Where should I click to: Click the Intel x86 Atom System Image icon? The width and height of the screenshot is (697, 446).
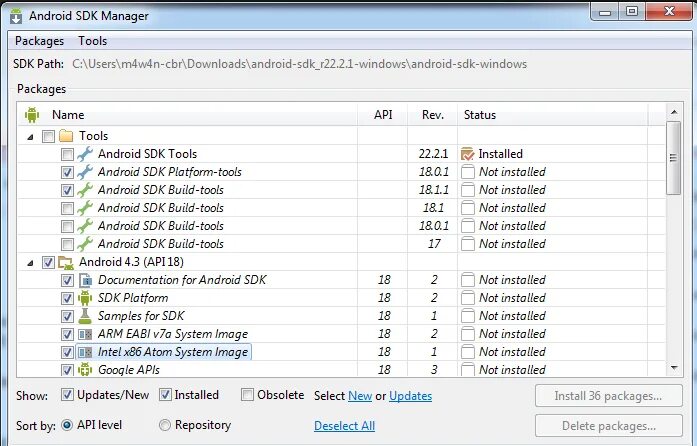[85, 352]
